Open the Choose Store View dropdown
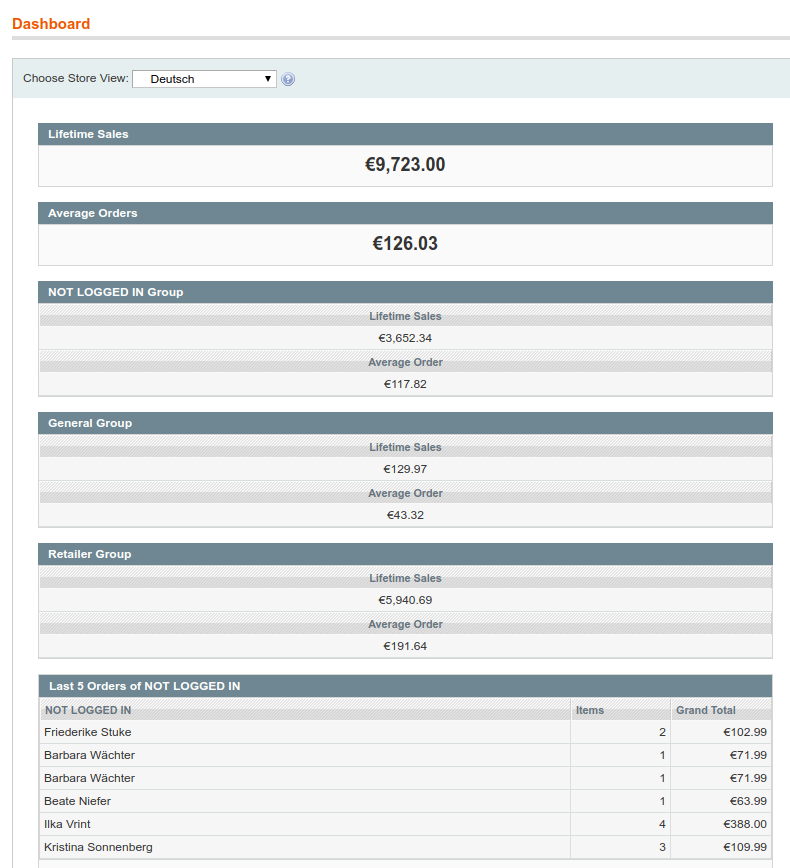Image resolution: width=790 pixels, height=868 pixels. click(204, 79)
